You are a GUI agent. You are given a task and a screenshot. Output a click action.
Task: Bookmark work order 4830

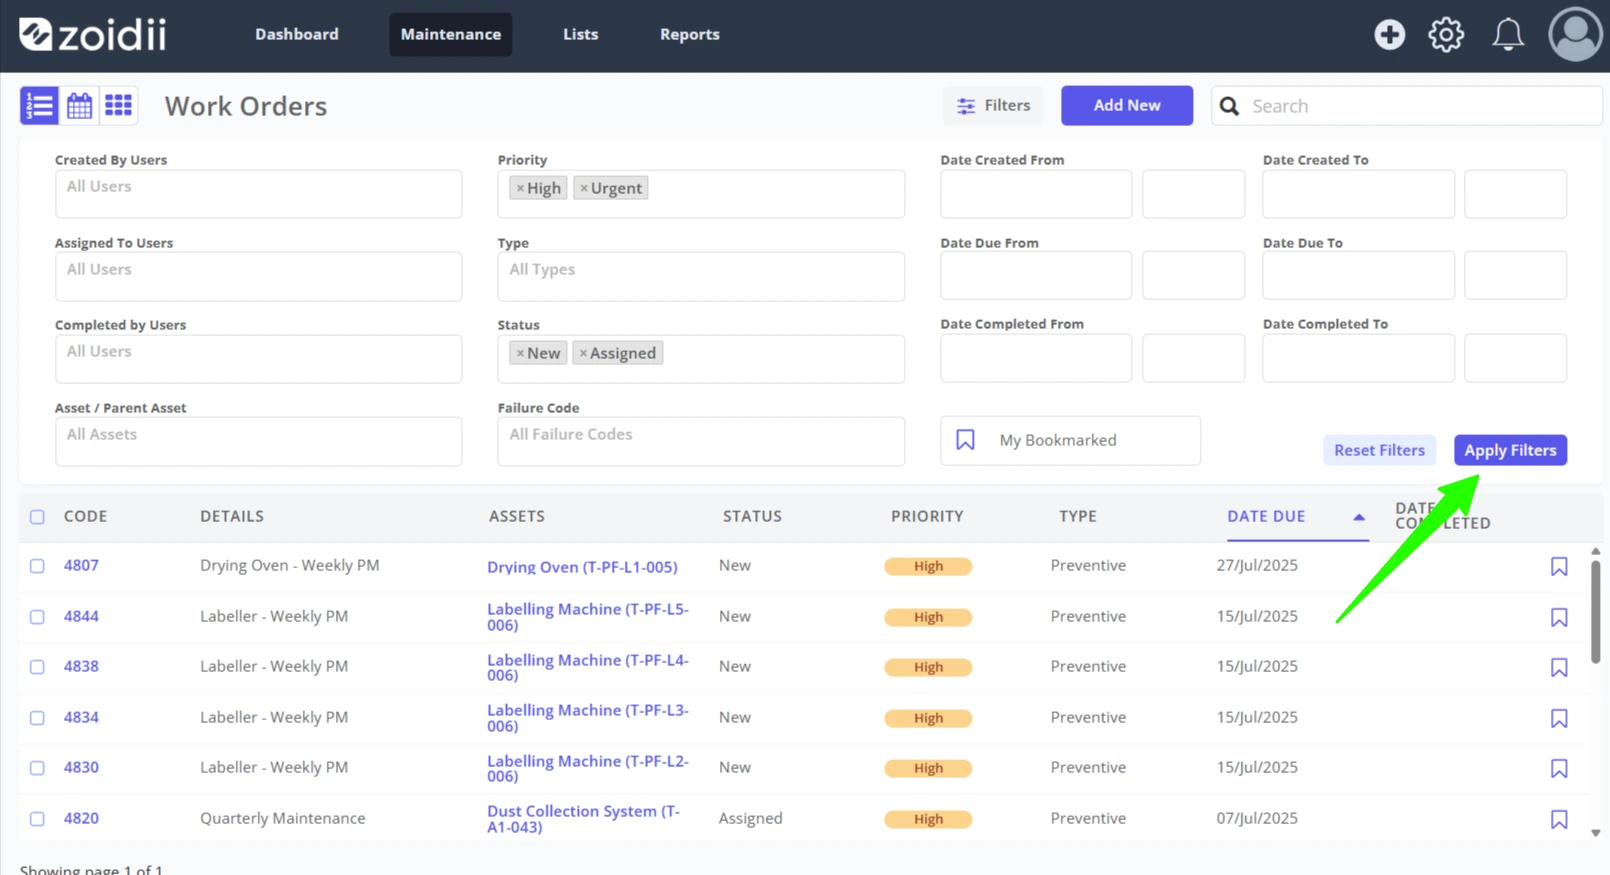1559,769
